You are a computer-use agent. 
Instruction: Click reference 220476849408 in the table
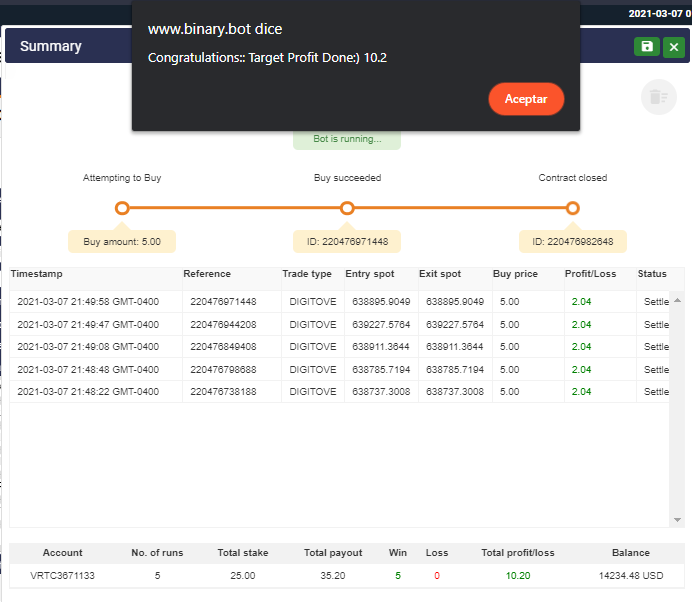tap(223, 347)
